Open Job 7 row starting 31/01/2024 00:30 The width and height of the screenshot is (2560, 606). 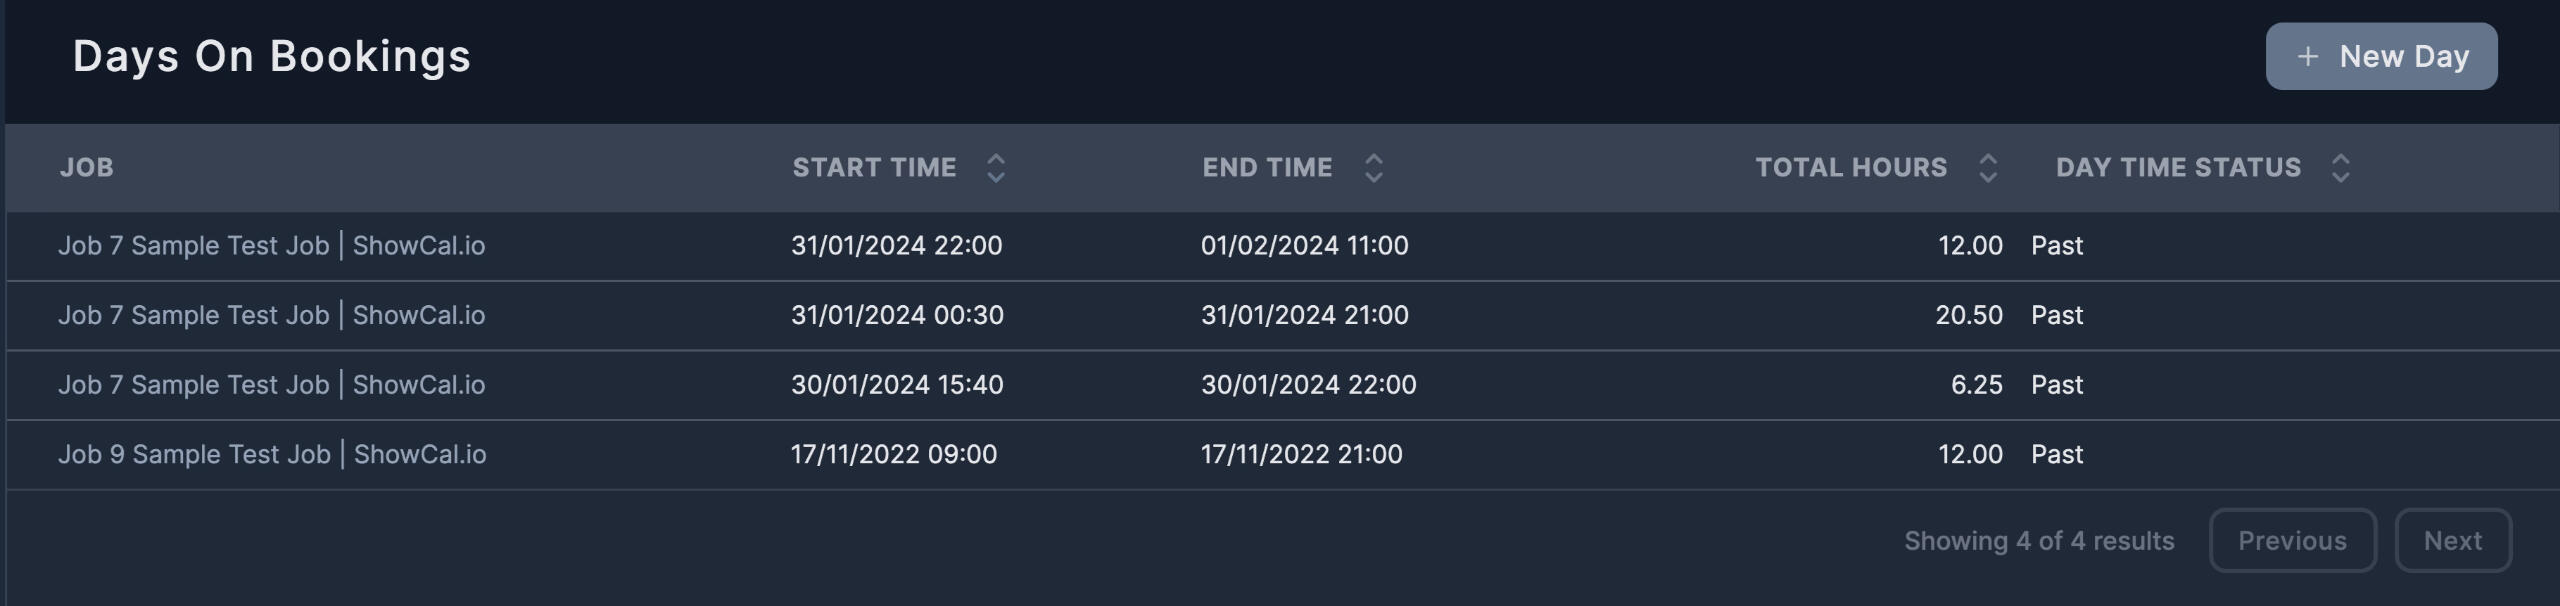coord(271,316)
